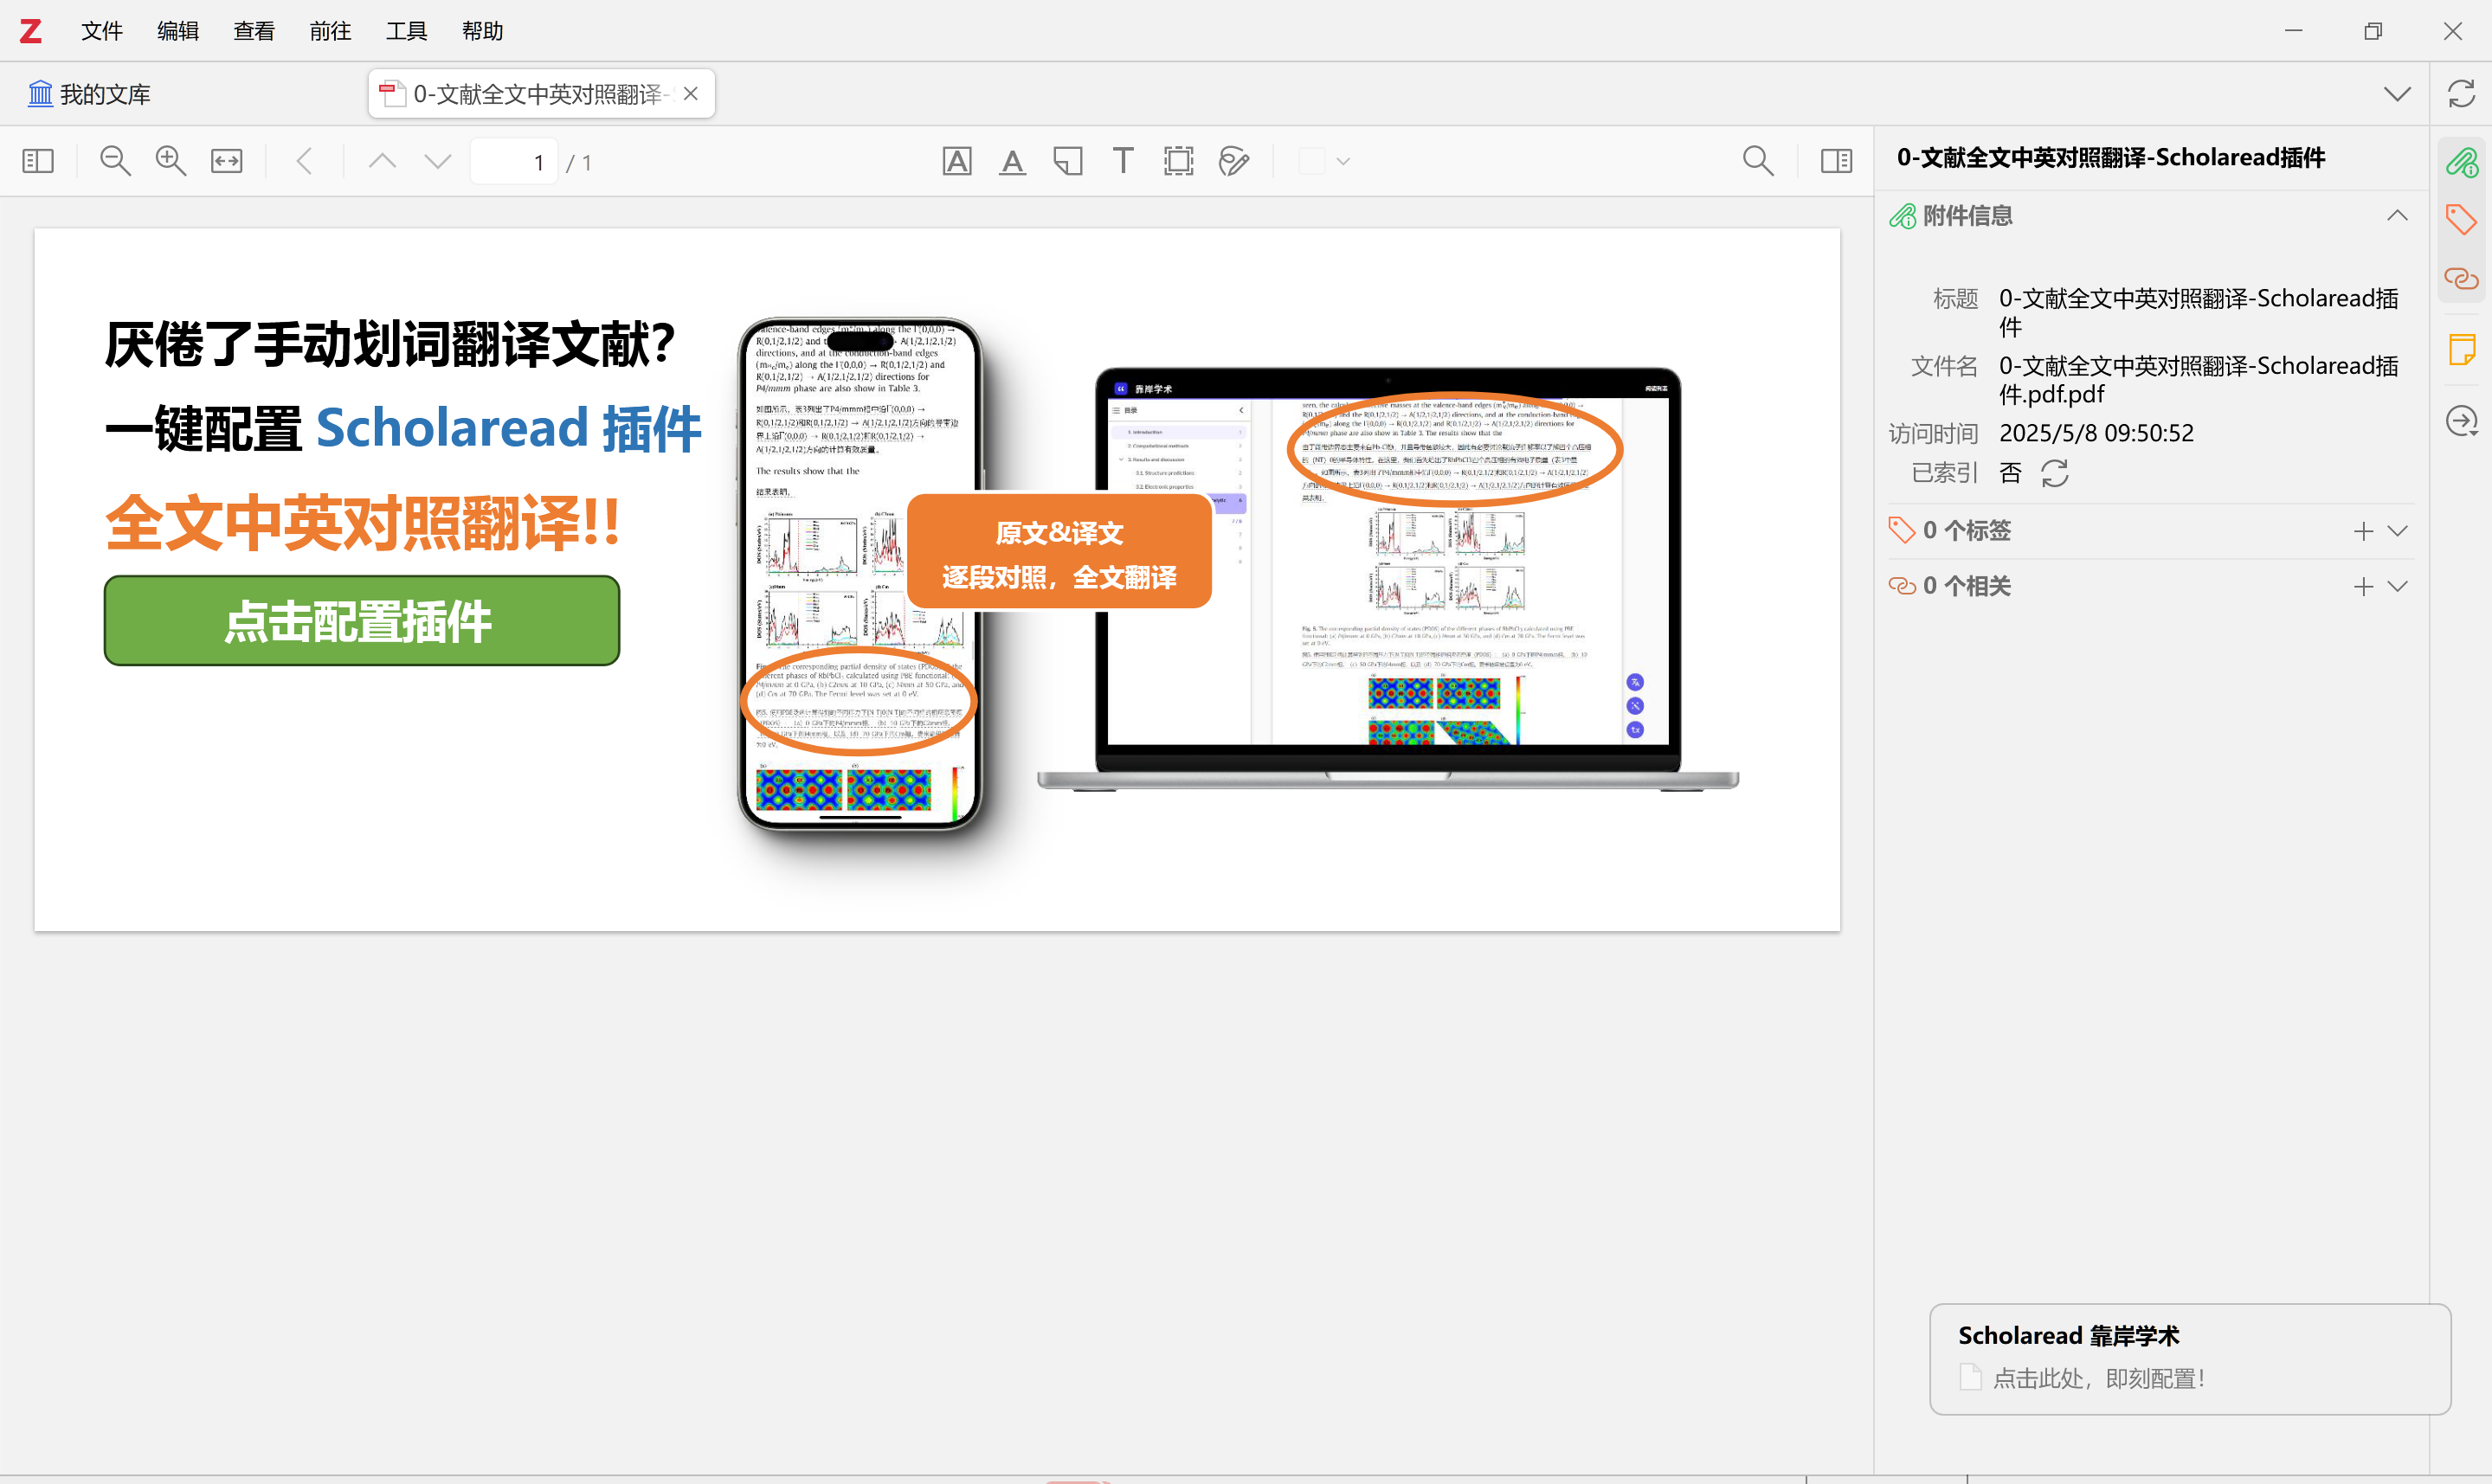Select the add text annotation tool

tap(1122, 161)
